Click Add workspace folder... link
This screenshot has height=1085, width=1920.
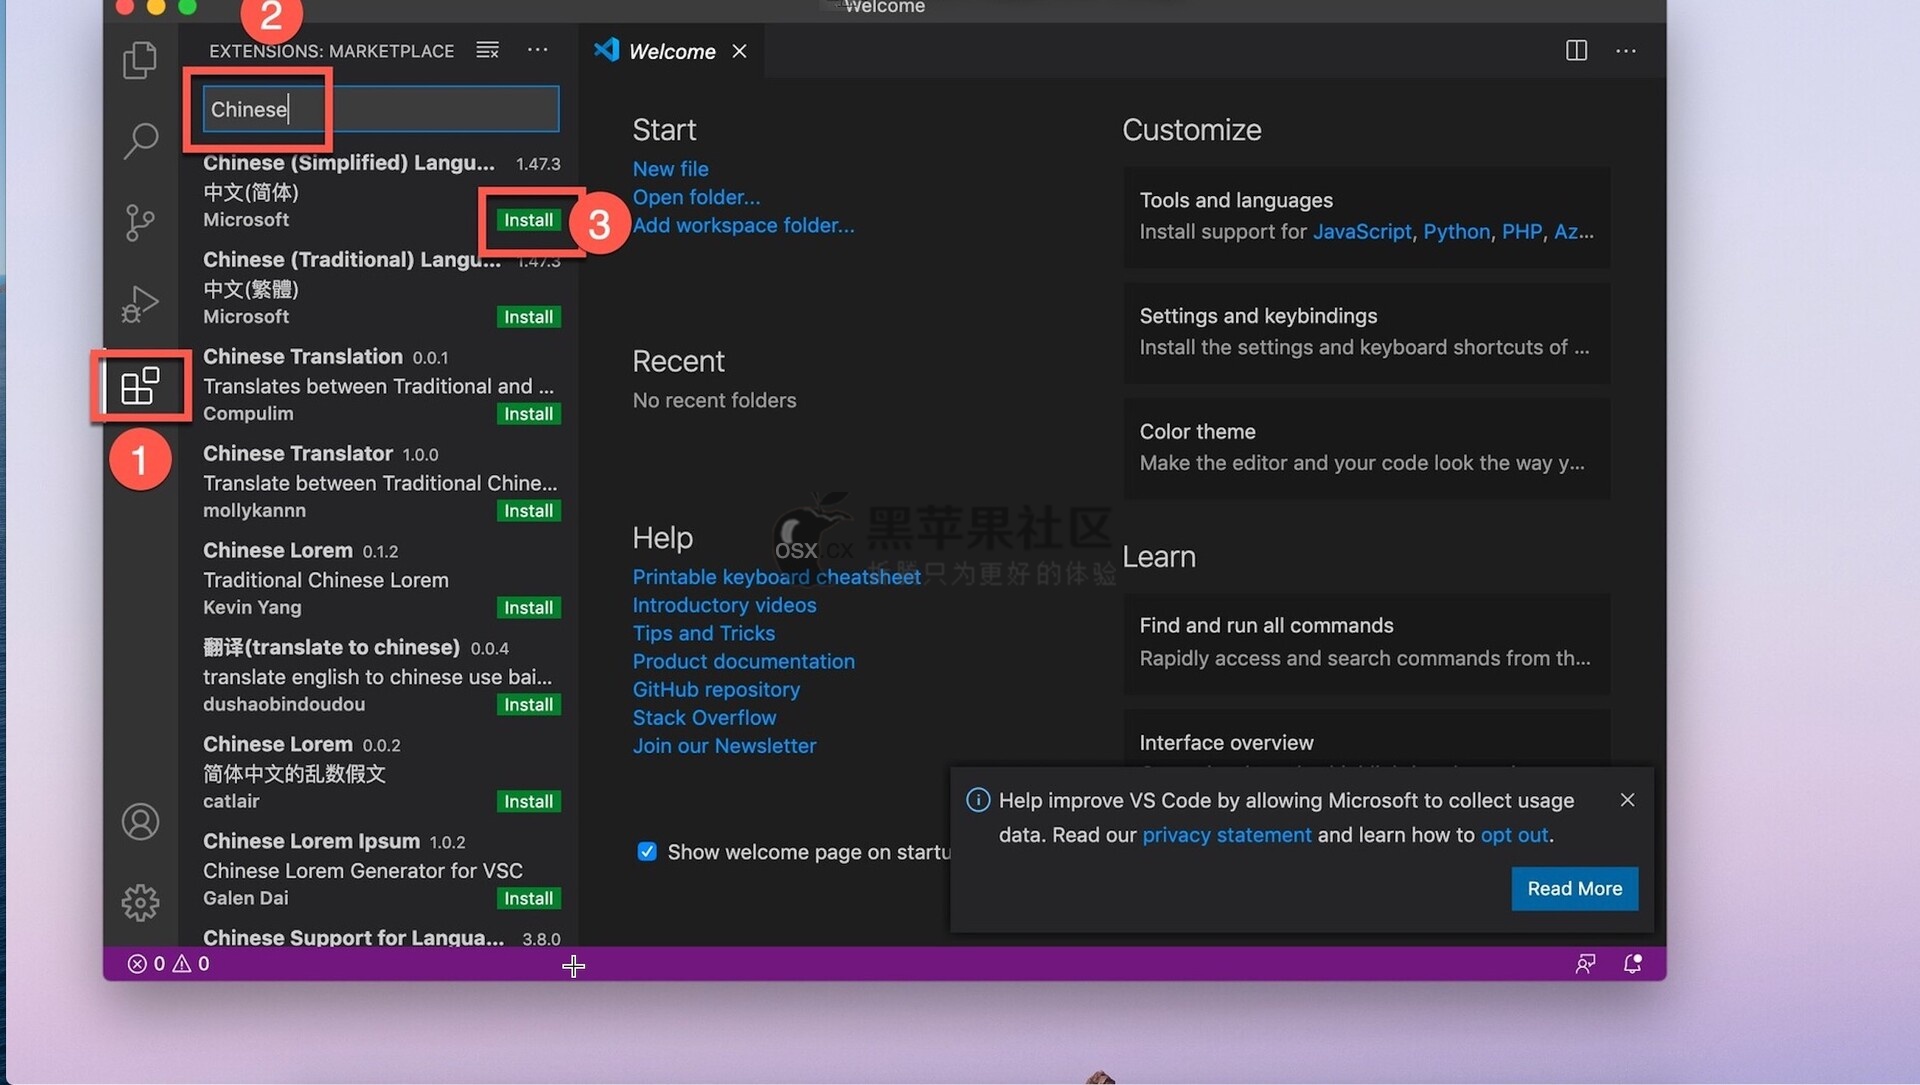pos(743,225)
